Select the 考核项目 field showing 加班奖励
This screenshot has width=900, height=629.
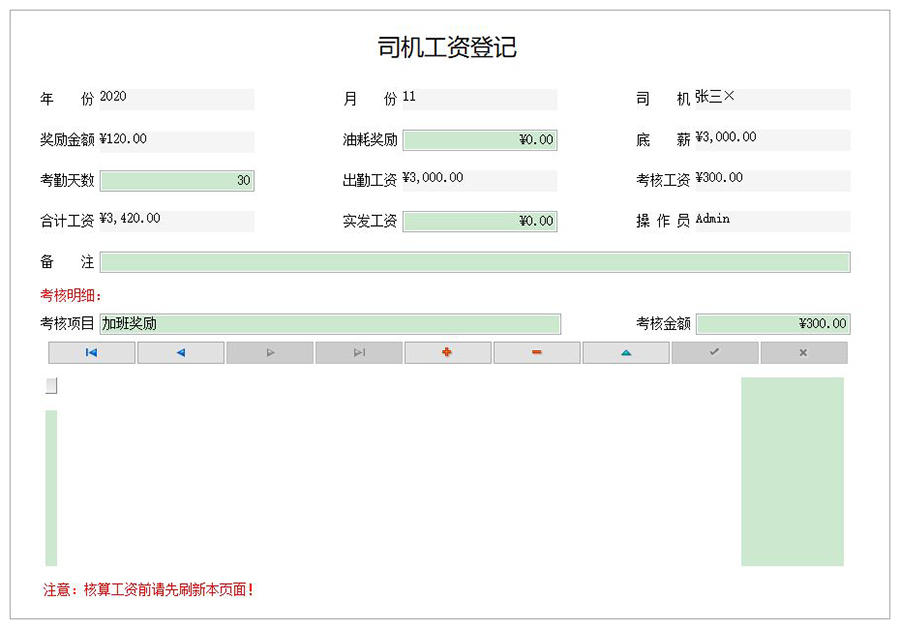click(x=330, y=324)
